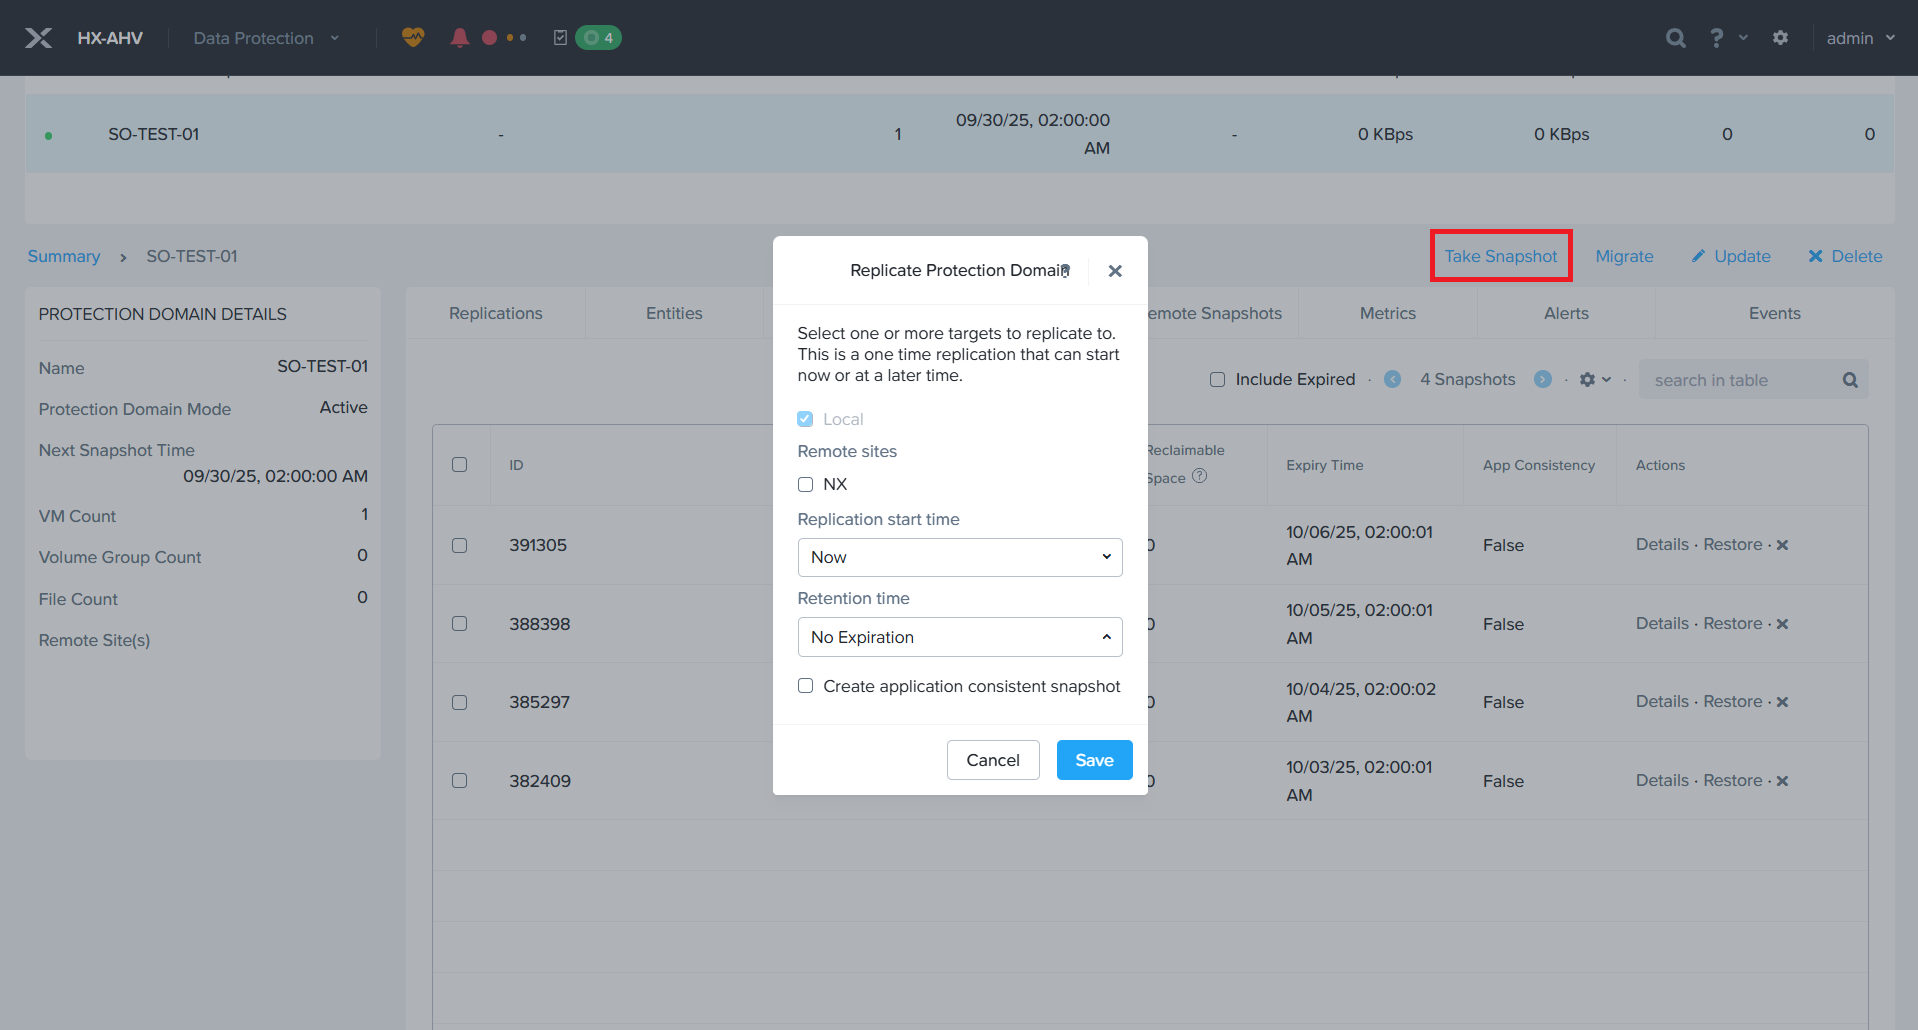Open the Replication start time dropdown
This screenshot has width=1918, height=1030.
coord(959,557)
